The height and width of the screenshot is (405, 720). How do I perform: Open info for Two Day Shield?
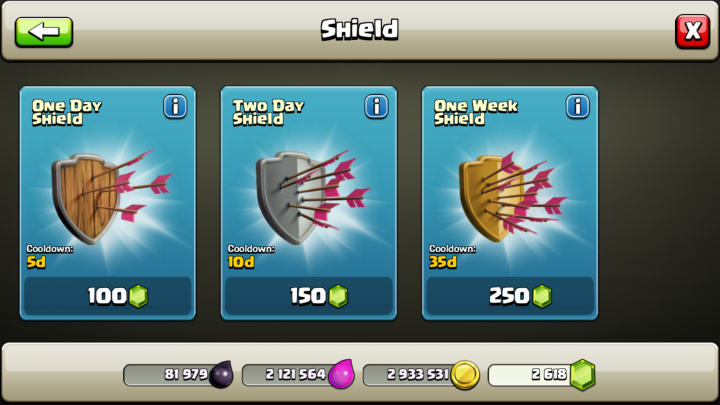point(376,107)
